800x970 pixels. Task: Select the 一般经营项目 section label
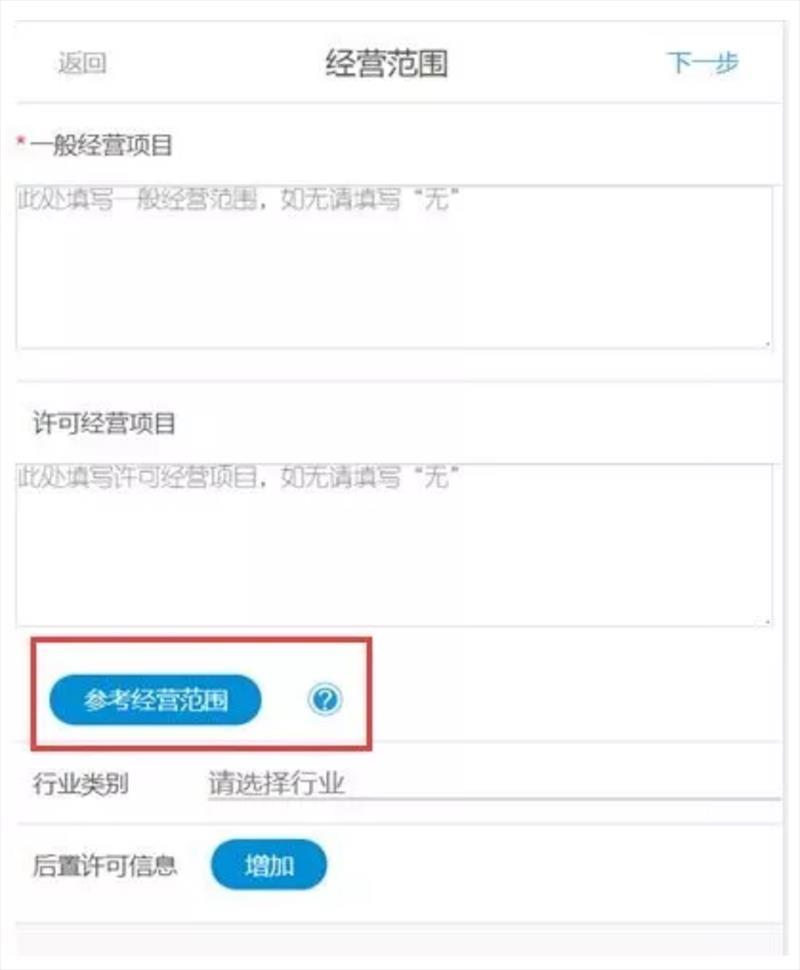[101, 145]
